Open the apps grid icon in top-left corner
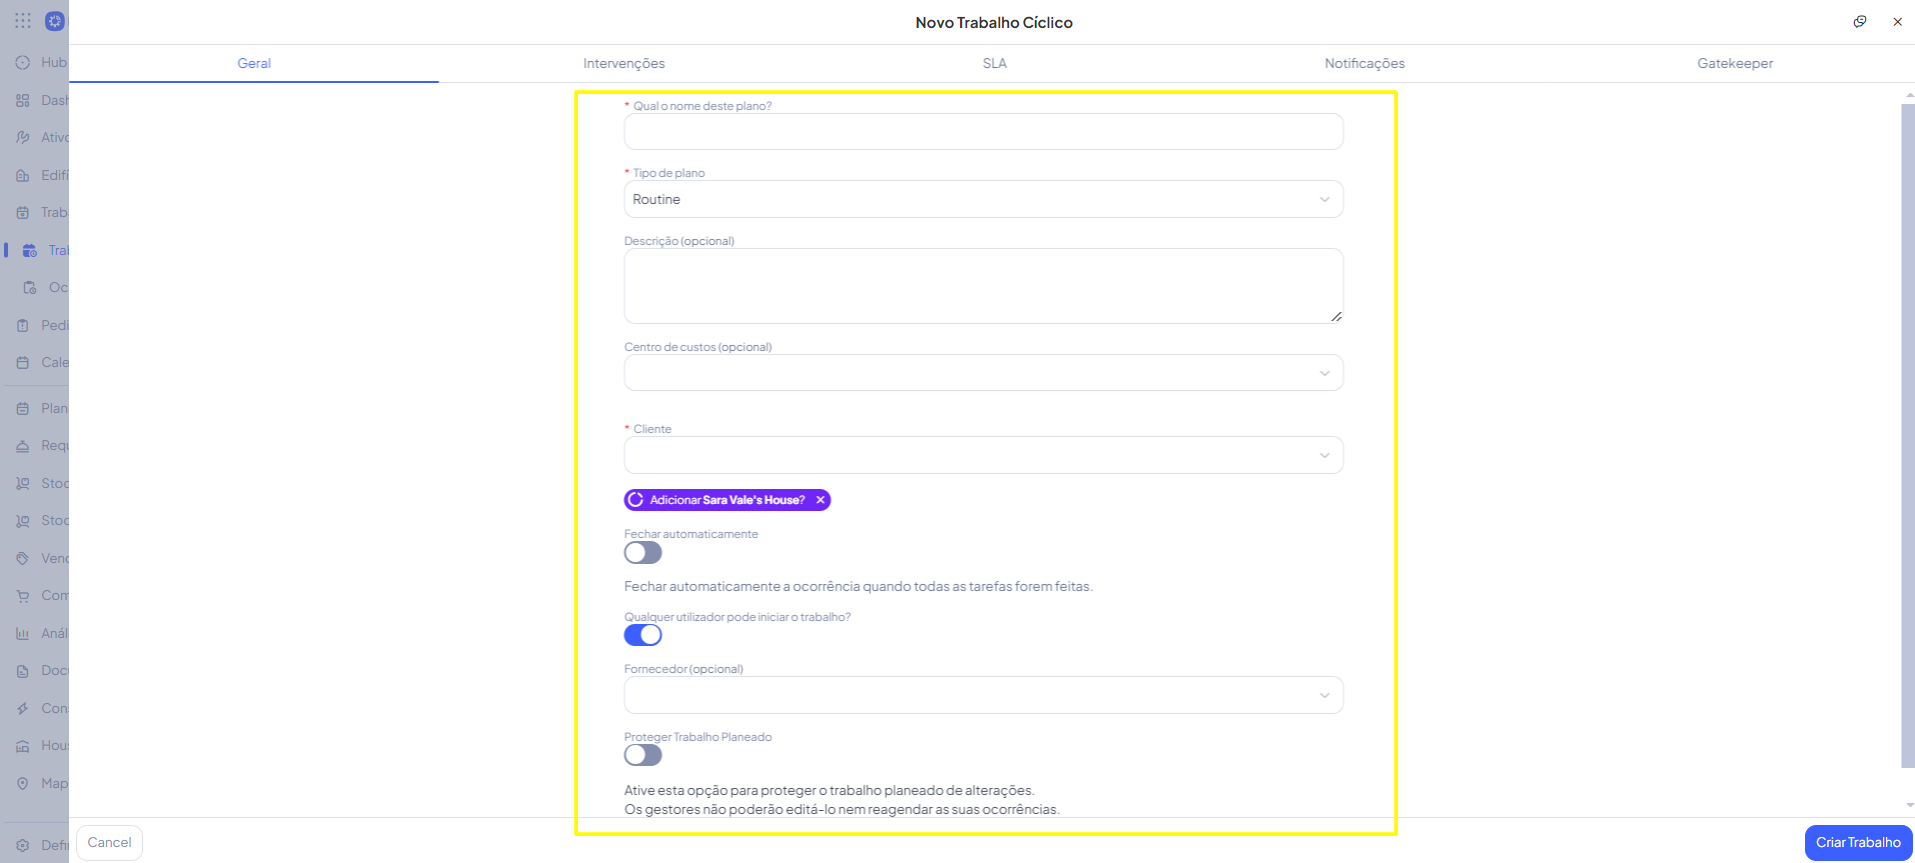This screenshot has width=1915, height=863. tap(23, 20)
